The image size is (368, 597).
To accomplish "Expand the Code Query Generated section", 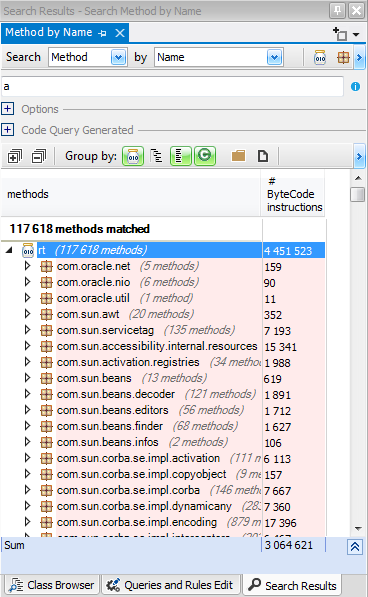I will (x=8, y=130).
